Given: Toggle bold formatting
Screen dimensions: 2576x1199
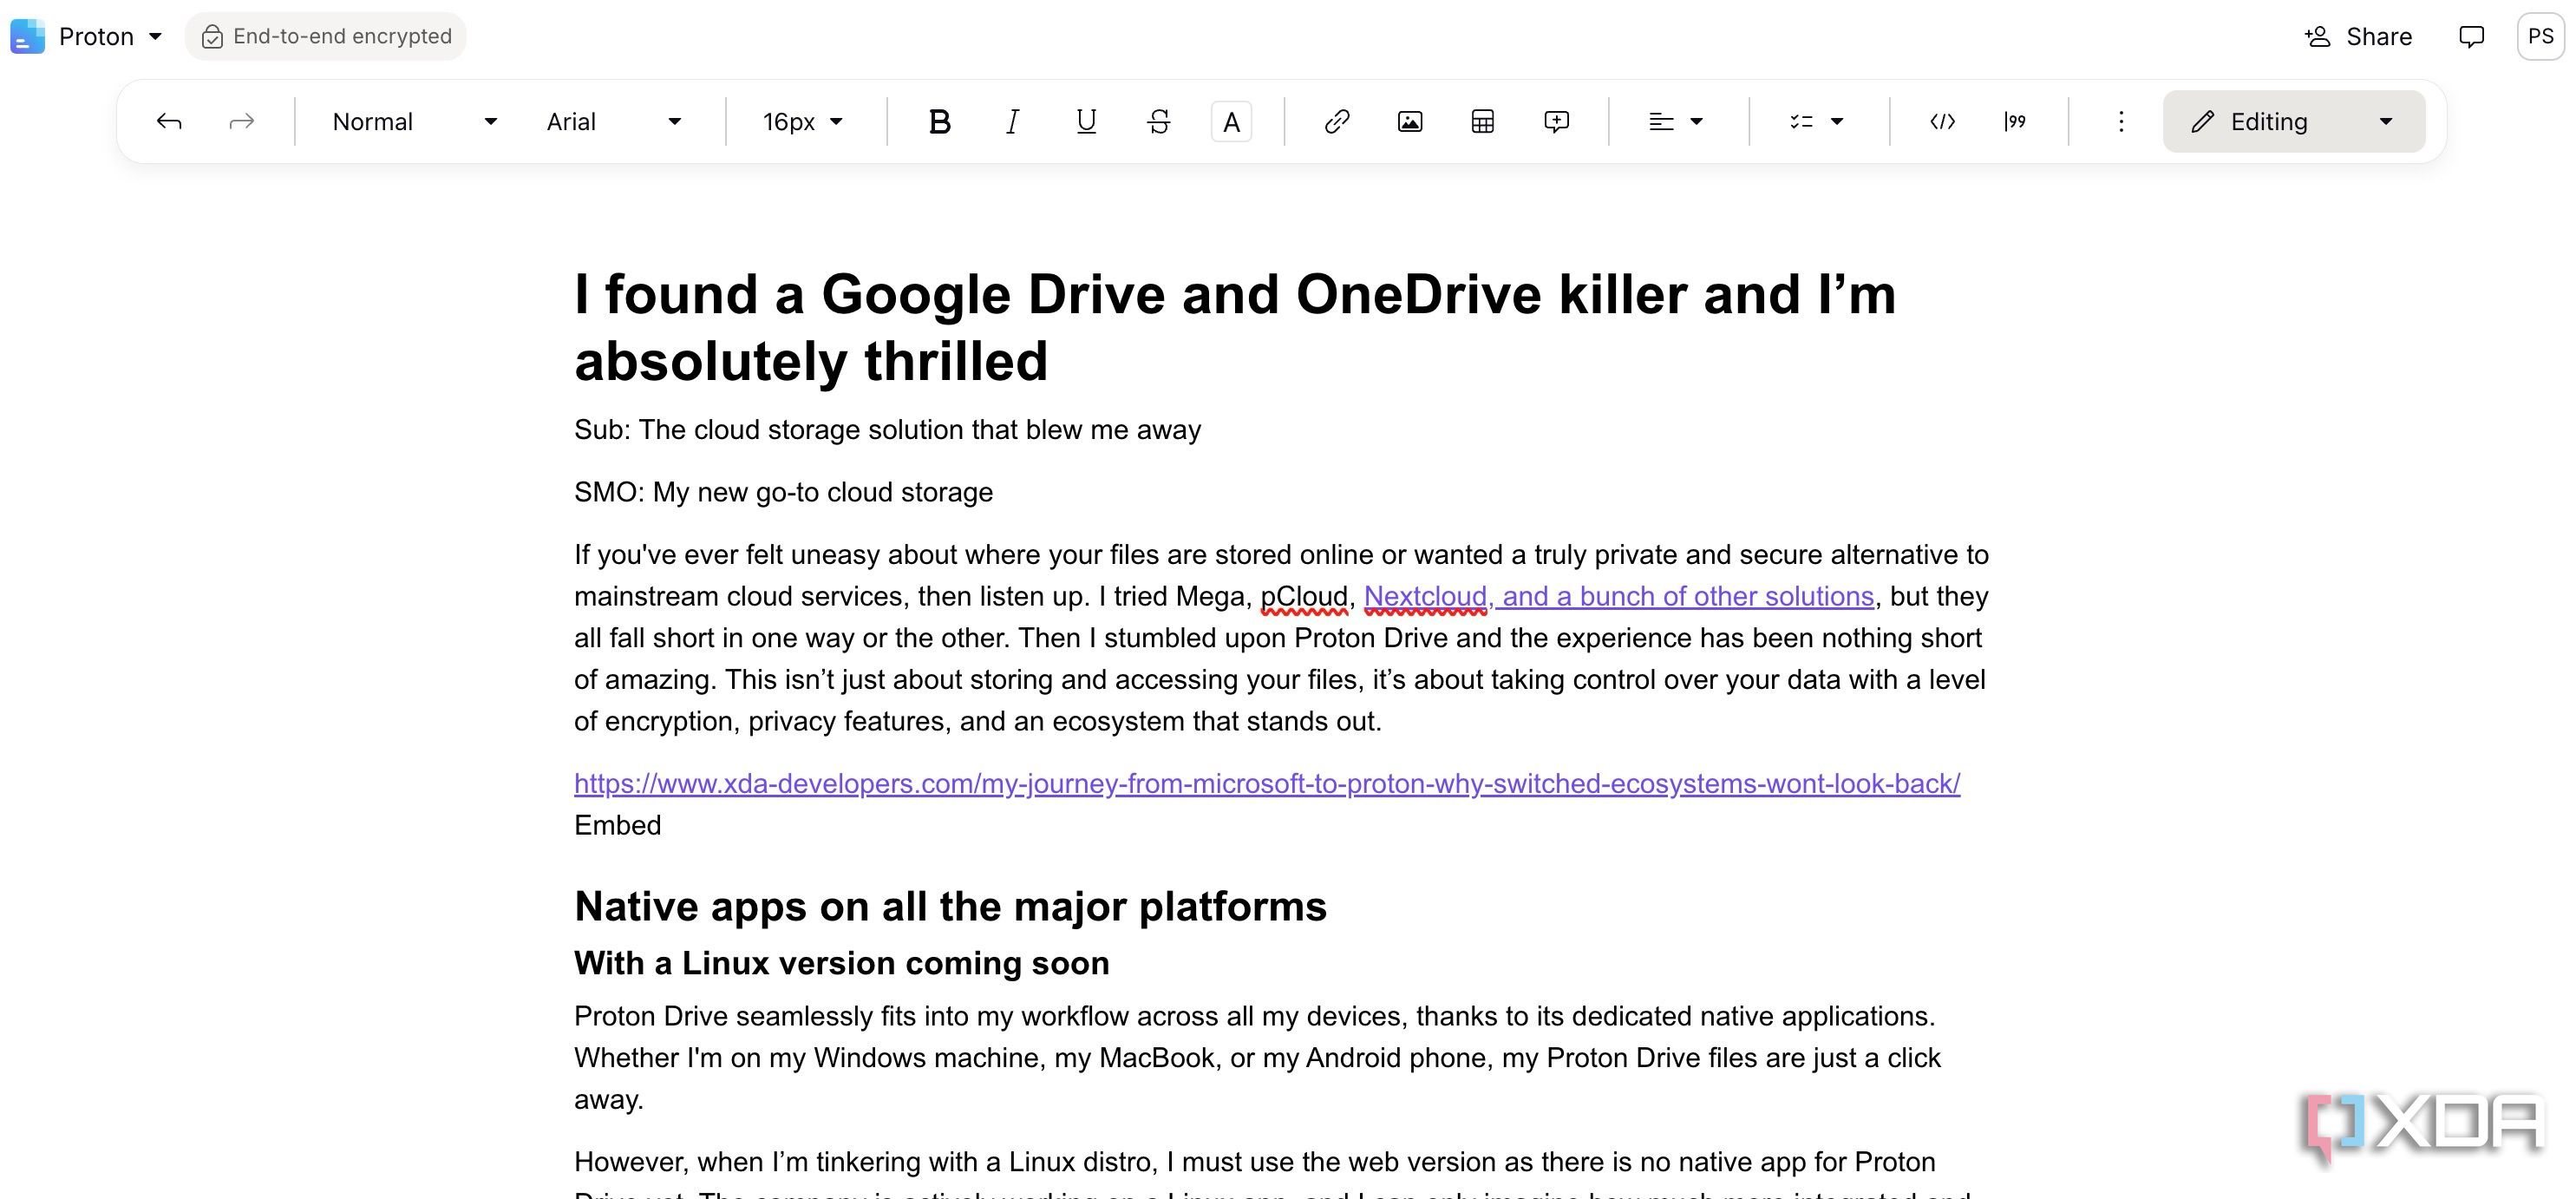Looking at the screenshot, I should (939, 122).
